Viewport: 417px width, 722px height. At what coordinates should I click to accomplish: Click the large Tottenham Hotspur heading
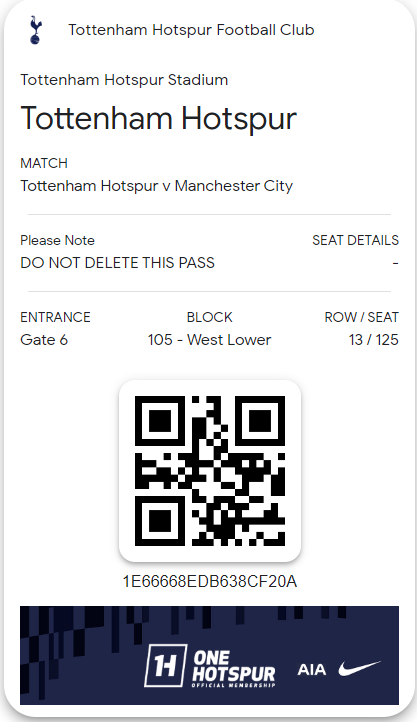point(159,119)
